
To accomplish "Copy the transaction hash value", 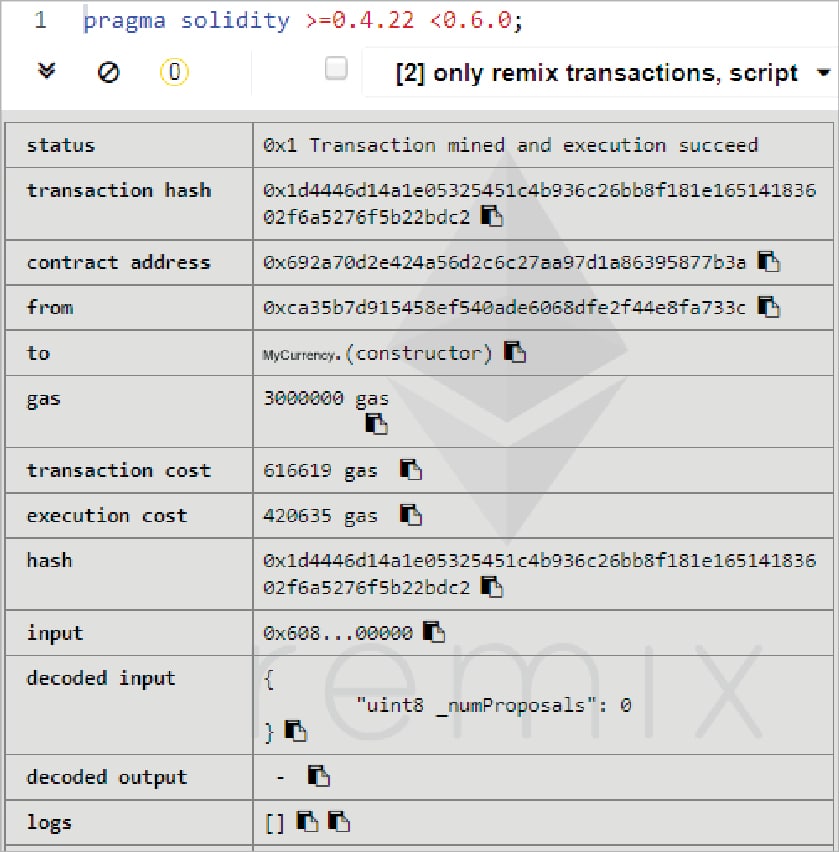I will (x=492, y=215).
